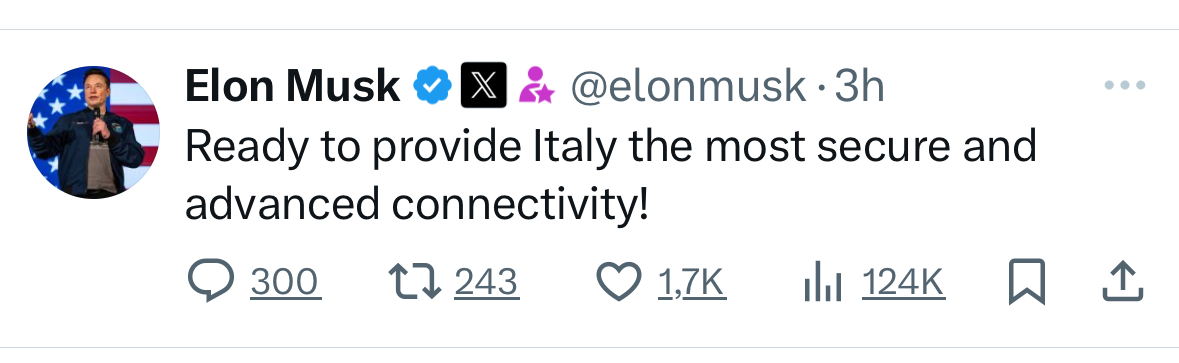The image size is (1179, 363).
Task: Click the views bar chart icon
Action: [823, 283]
